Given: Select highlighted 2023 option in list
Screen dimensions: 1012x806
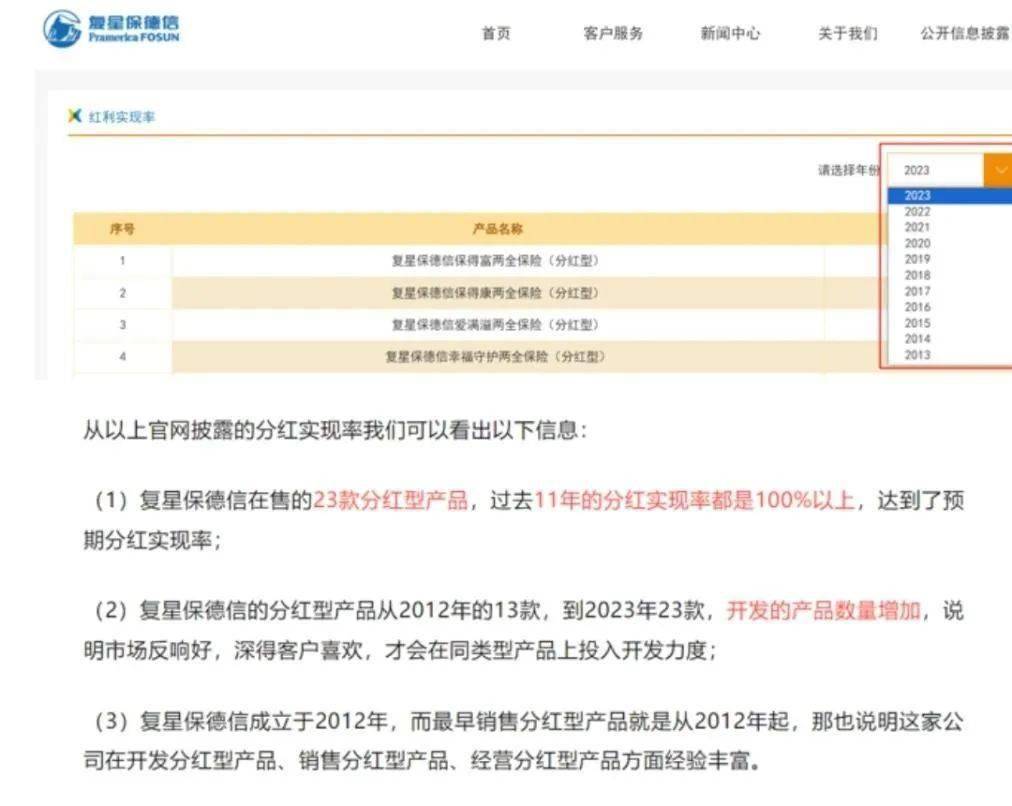Looking at the screenshot, I should click(917, 196).
